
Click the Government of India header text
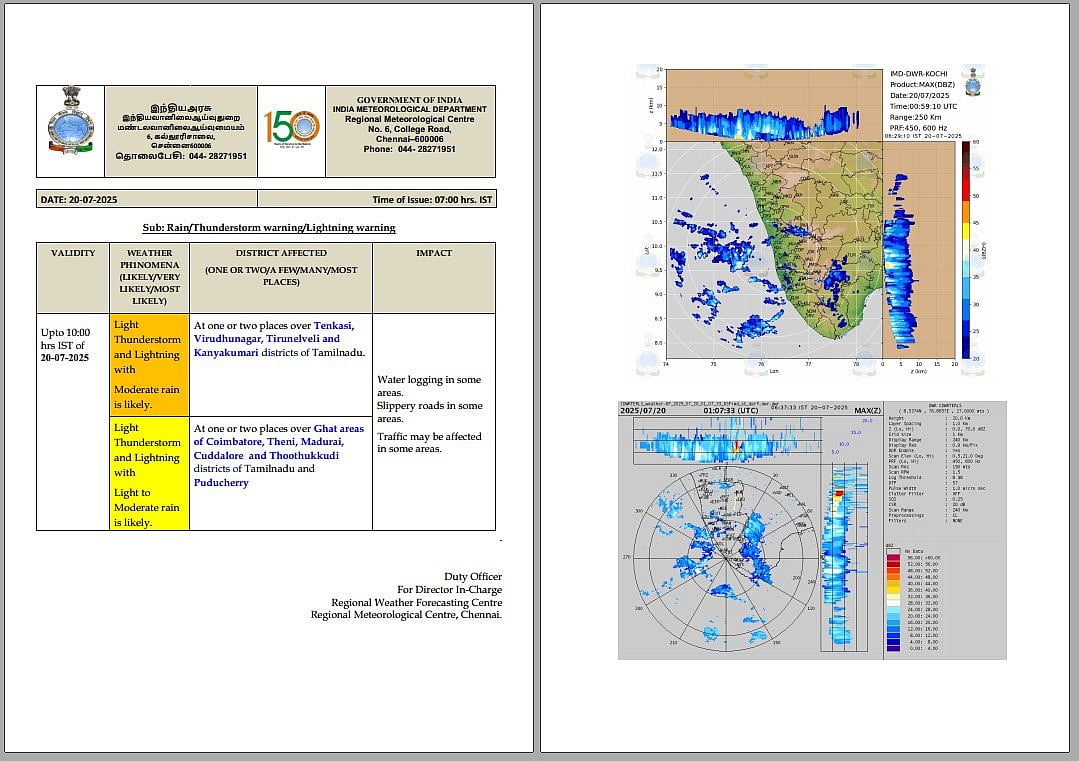pos(409,100)
